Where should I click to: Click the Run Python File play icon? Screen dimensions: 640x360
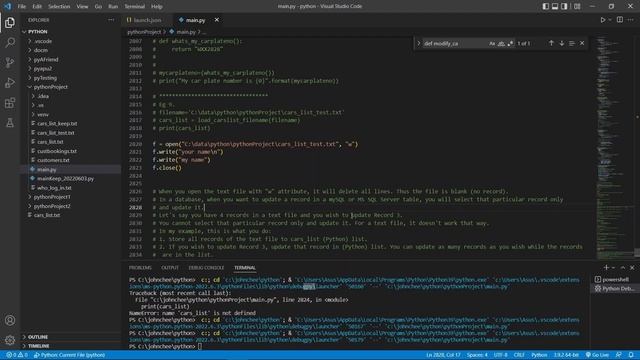[x=602, y=20]
